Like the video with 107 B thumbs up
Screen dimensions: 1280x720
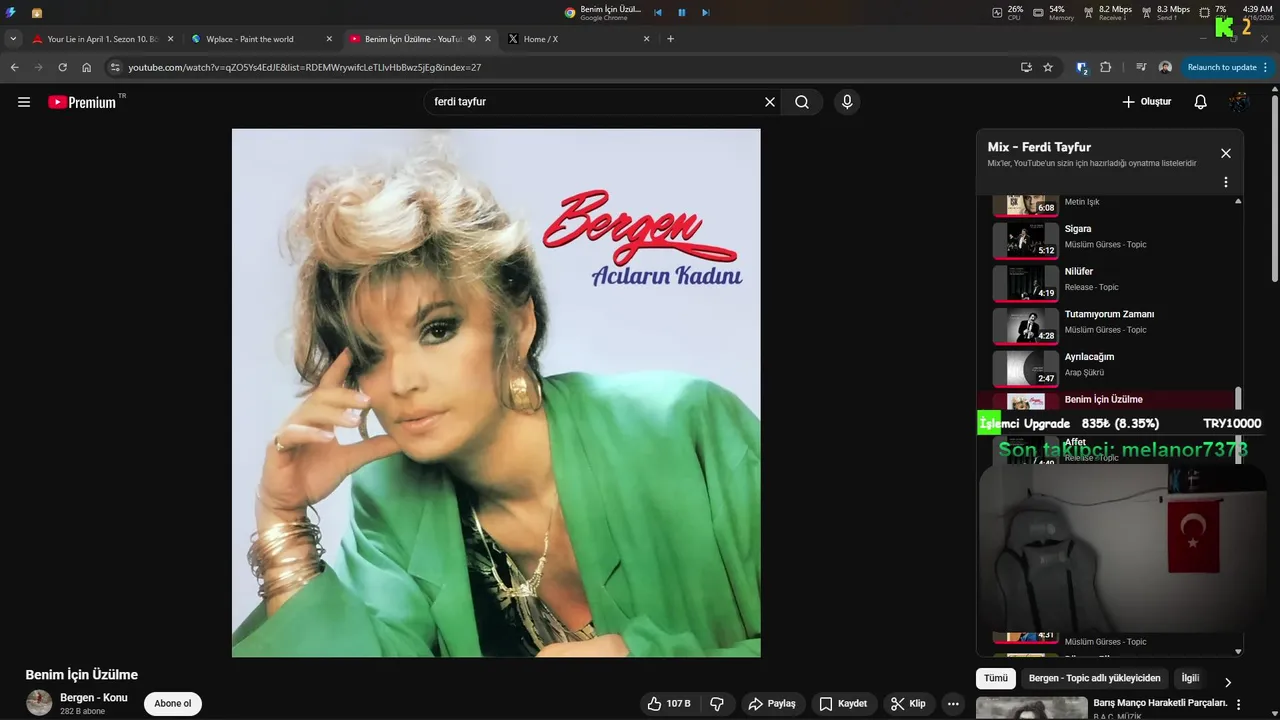pyautogui.click(x=669, y=704)
